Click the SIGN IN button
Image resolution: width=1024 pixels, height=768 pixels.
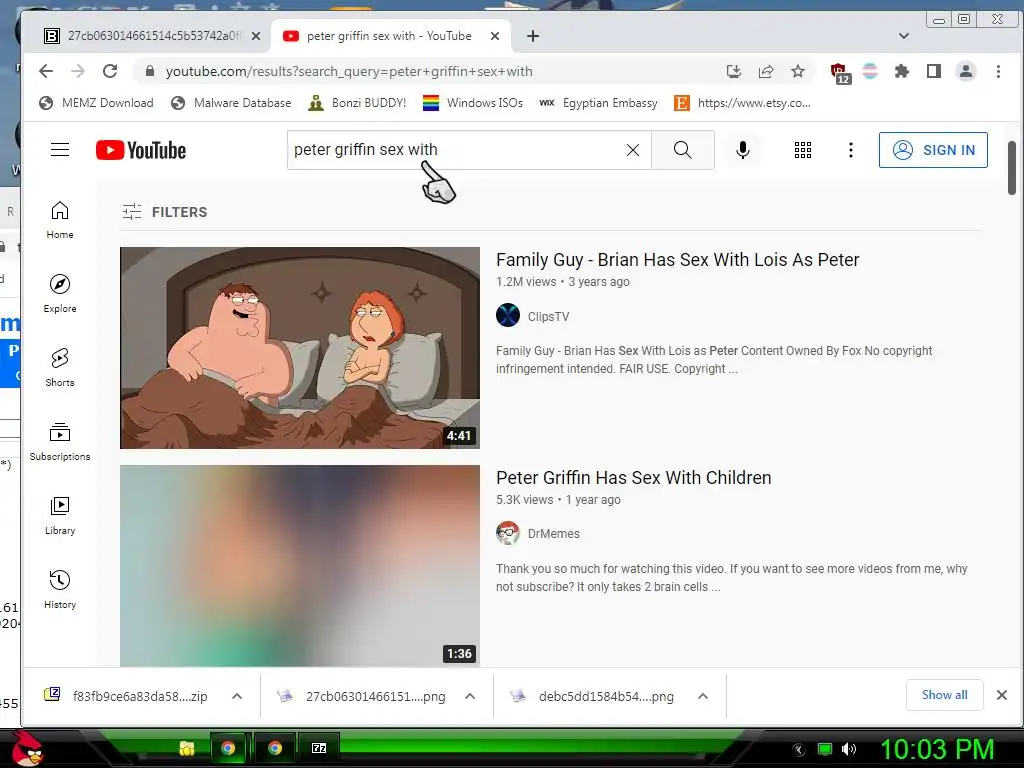pyautogui.click(x=933, y=150)
